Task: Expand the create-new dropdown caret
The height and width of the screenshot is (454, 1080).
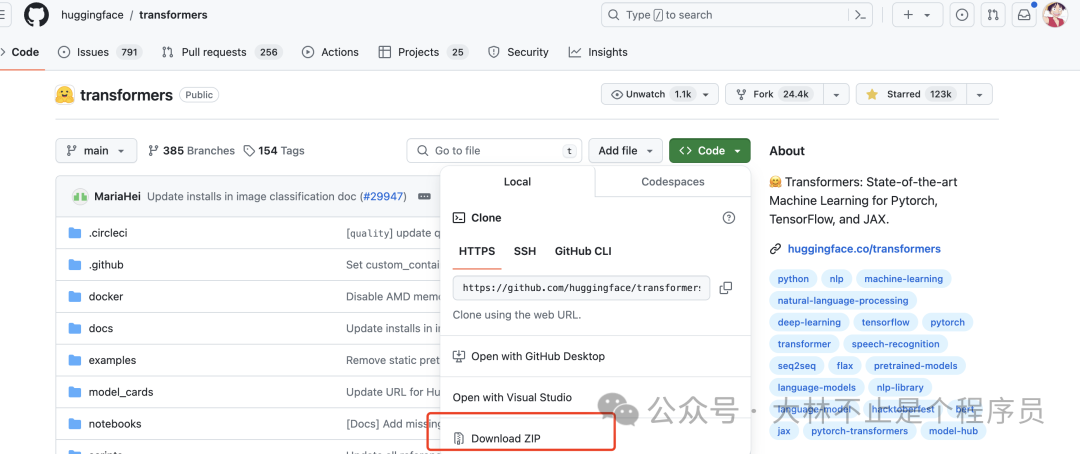Action: point(928,15)
